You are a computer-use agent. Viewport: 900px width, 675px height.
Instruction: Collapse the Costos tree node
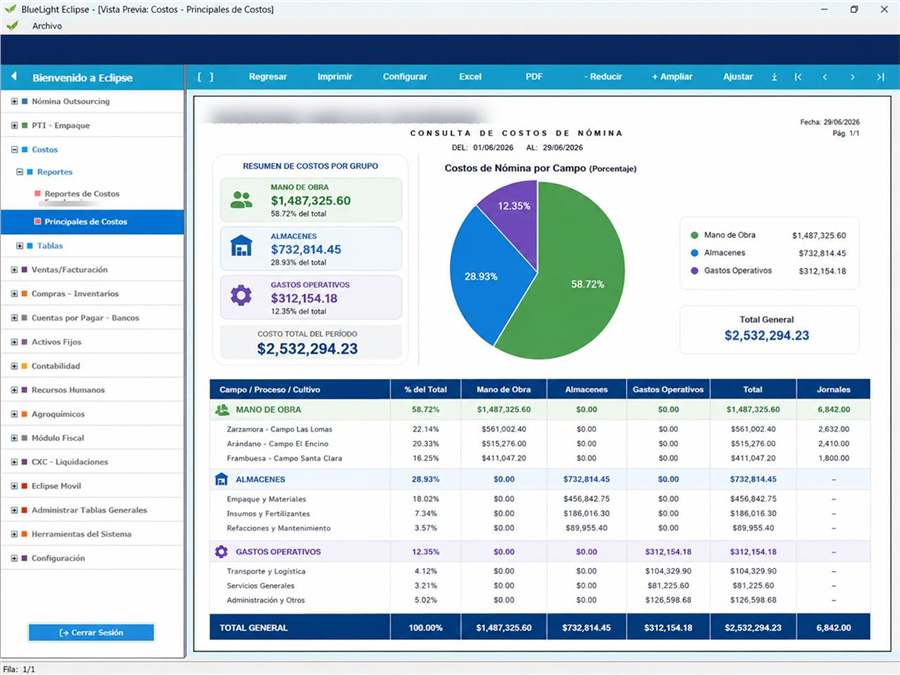(x=14, y=149)
